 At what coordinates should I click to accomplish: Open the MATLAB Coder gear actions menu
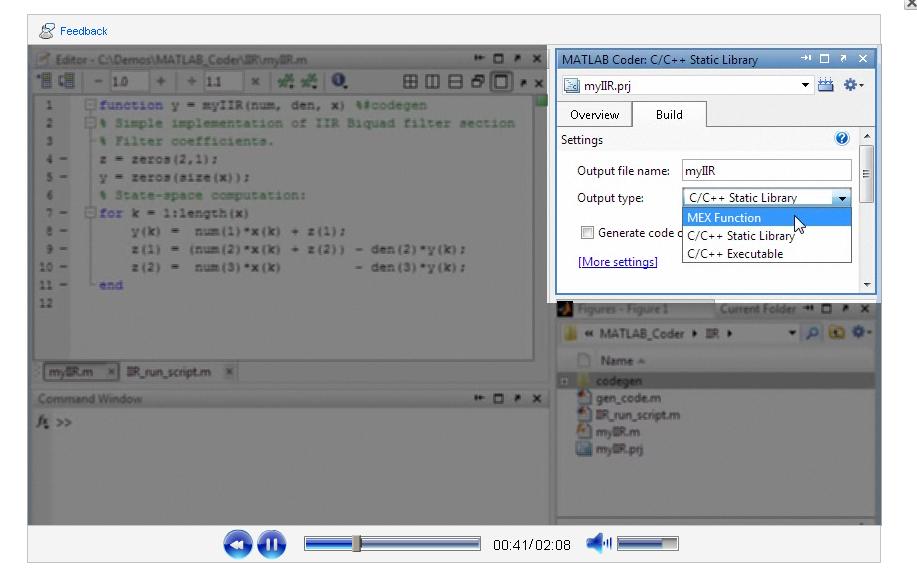tap(852, 86)
